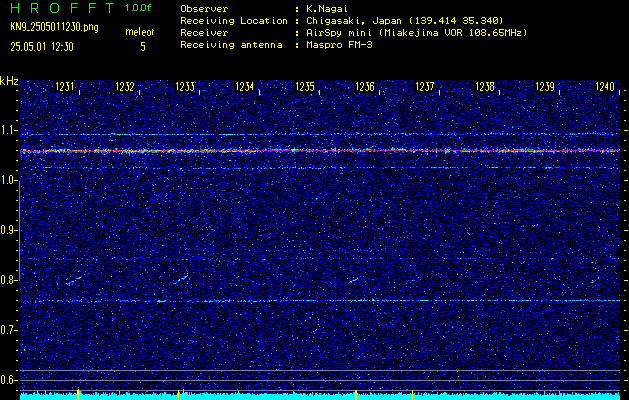Screen dimensions: 629x400
Task: Click yellow meteor marker between 1236 and 1237
Action: pyautogui.click(x=412, y=395)
